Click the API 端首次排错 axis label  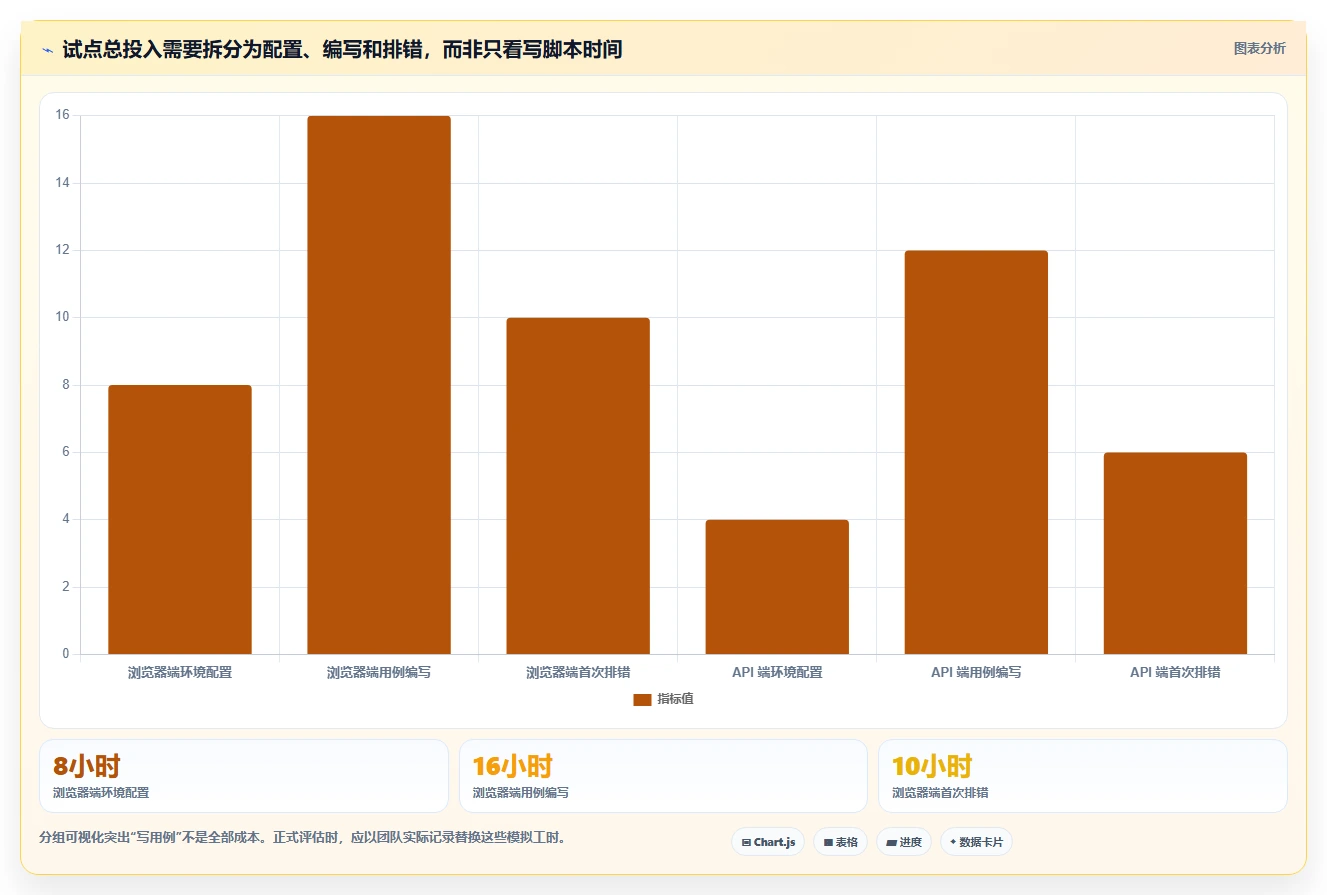[x=1175, y=672]
